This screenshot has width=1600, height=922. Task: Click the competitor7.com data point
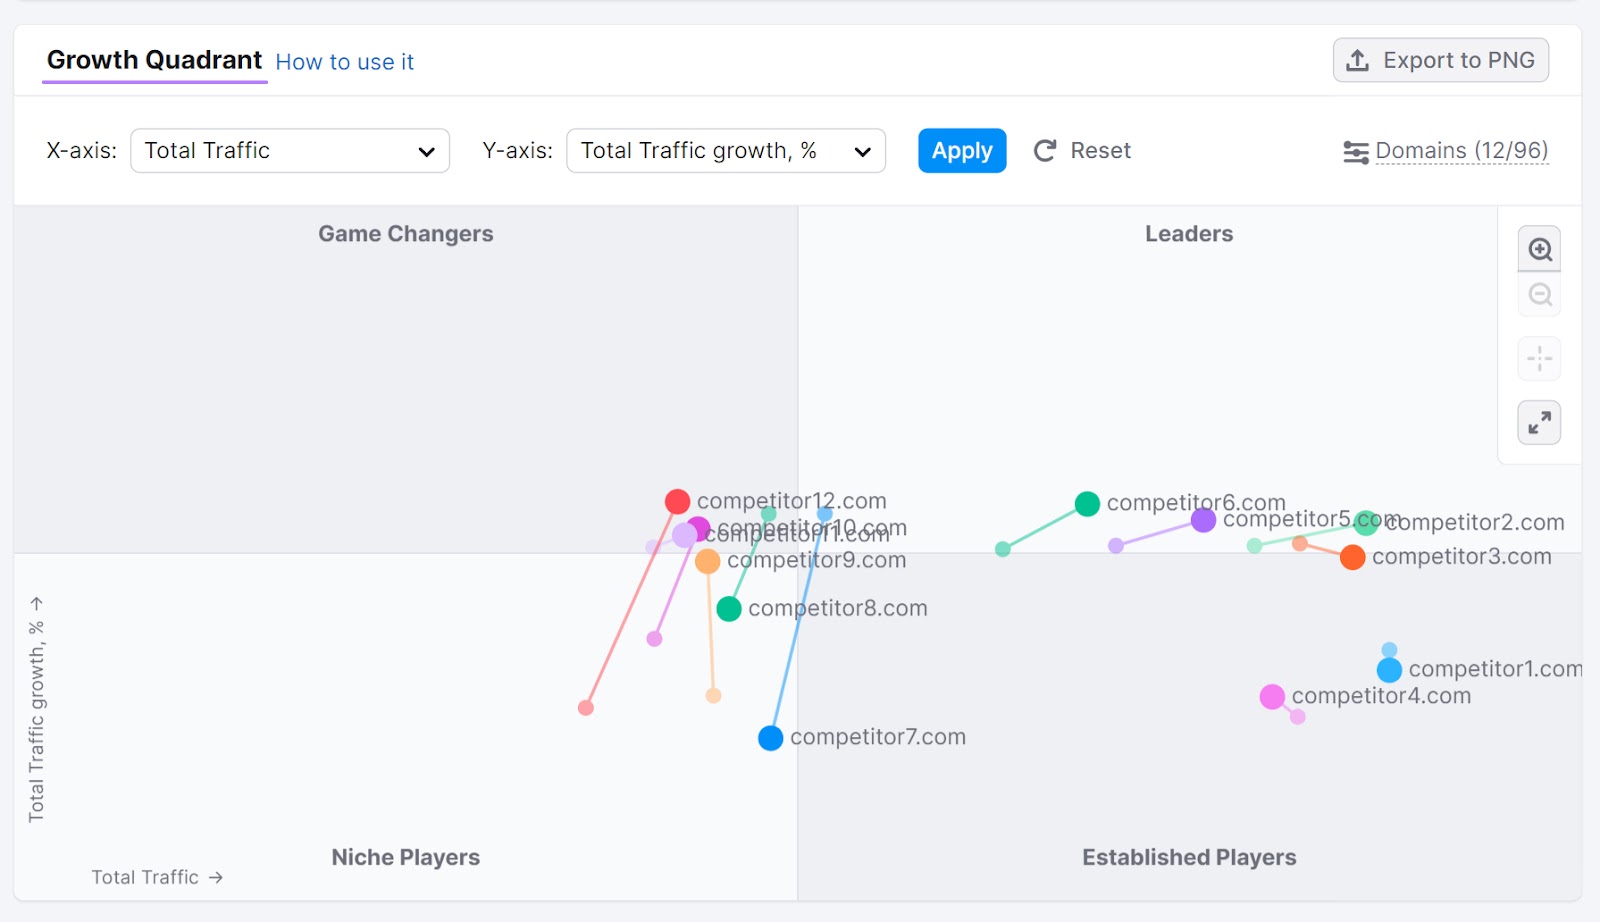pyautogui.click(x=770, y=737)
